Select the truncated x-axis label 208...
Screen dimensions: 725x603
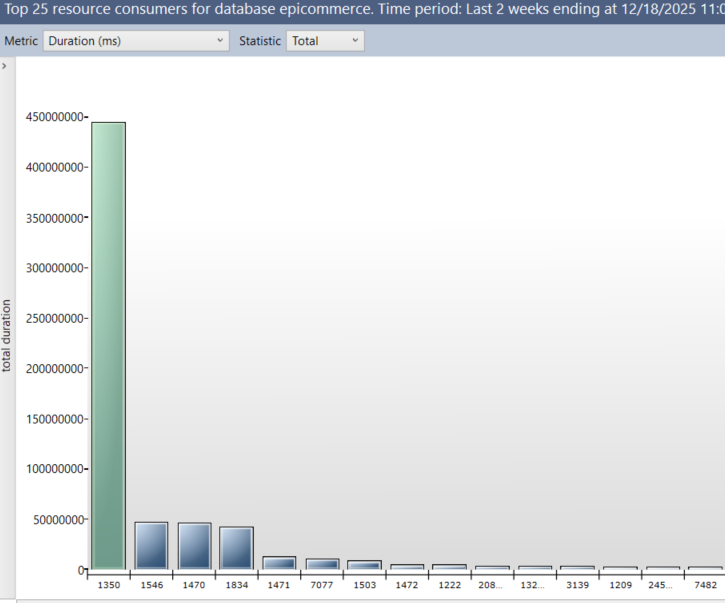[x=492, y=585]
